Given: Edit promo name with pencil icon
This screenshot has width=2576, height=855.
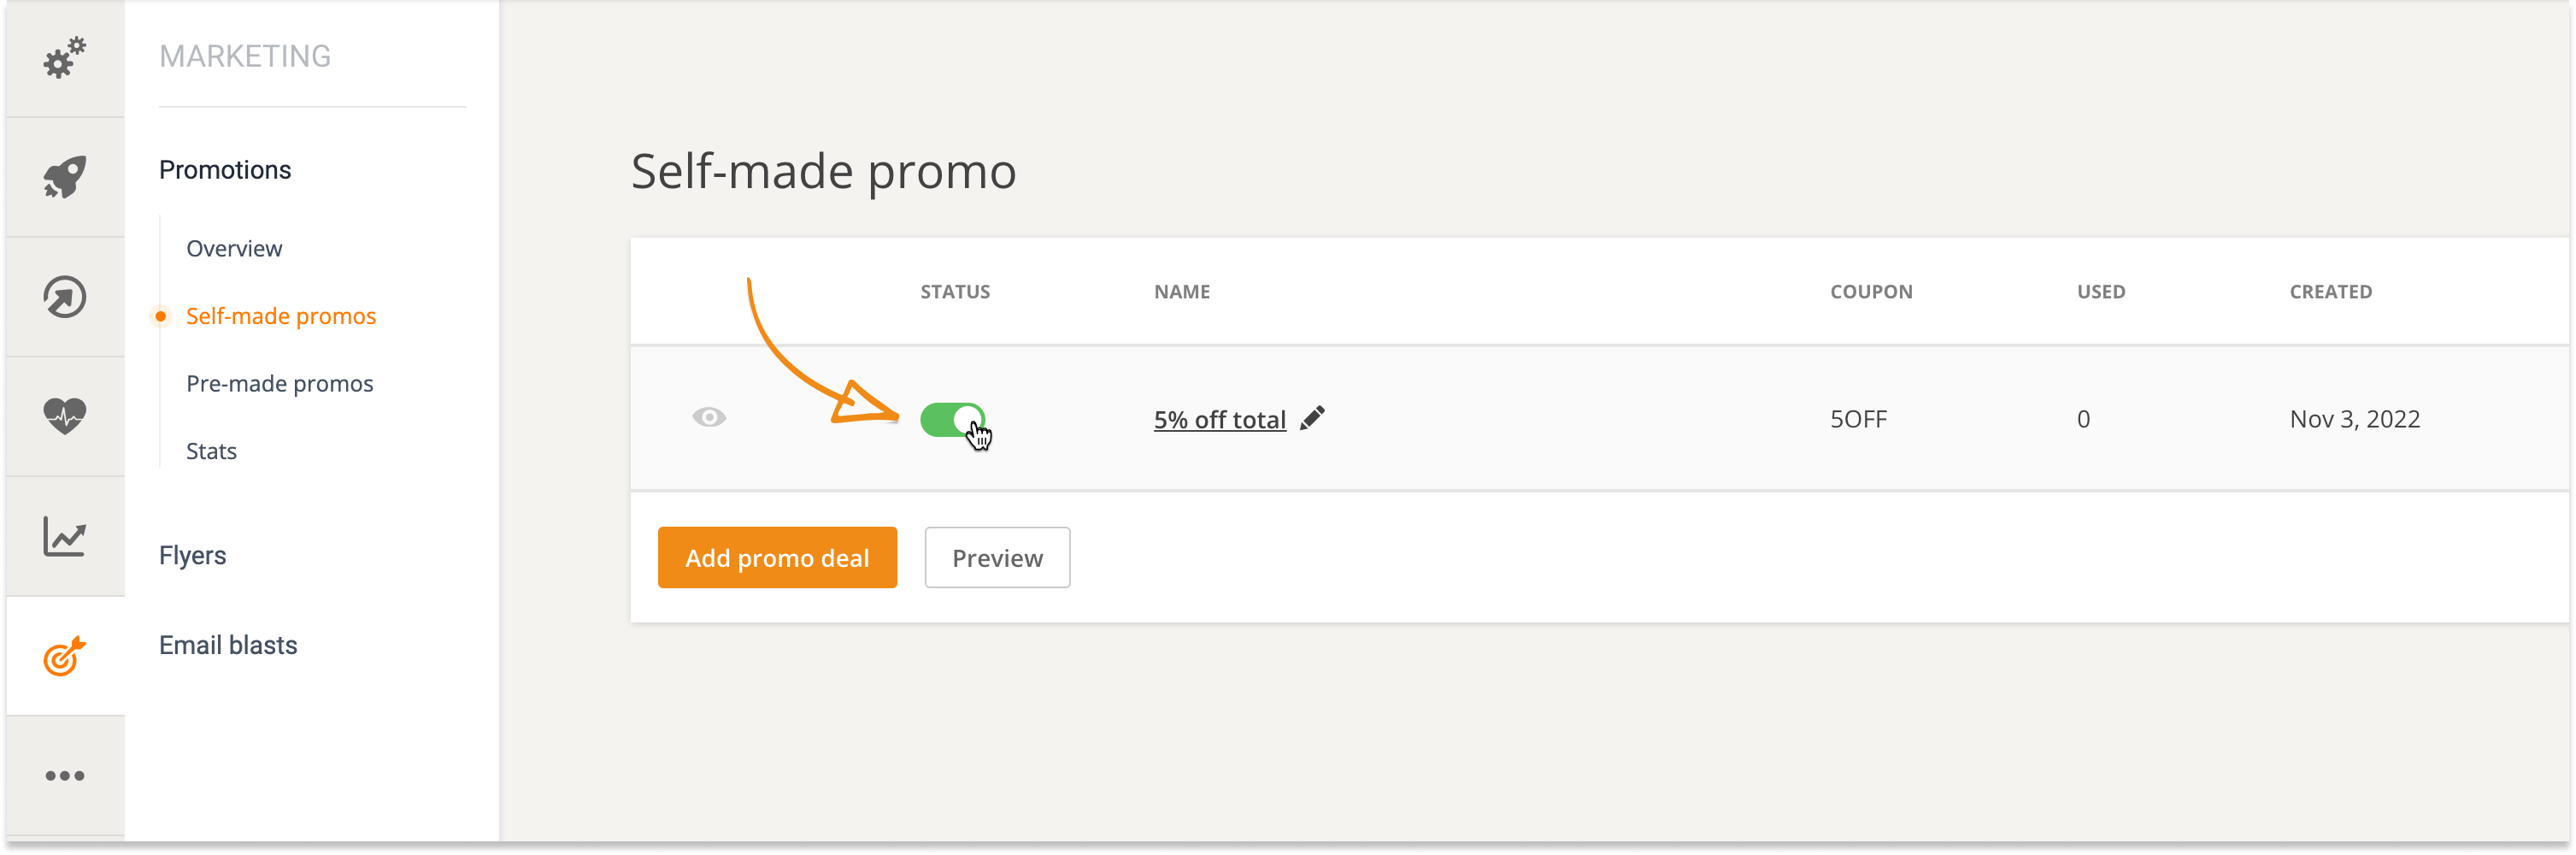Looking at the screenshot, I should (1312, 418).
